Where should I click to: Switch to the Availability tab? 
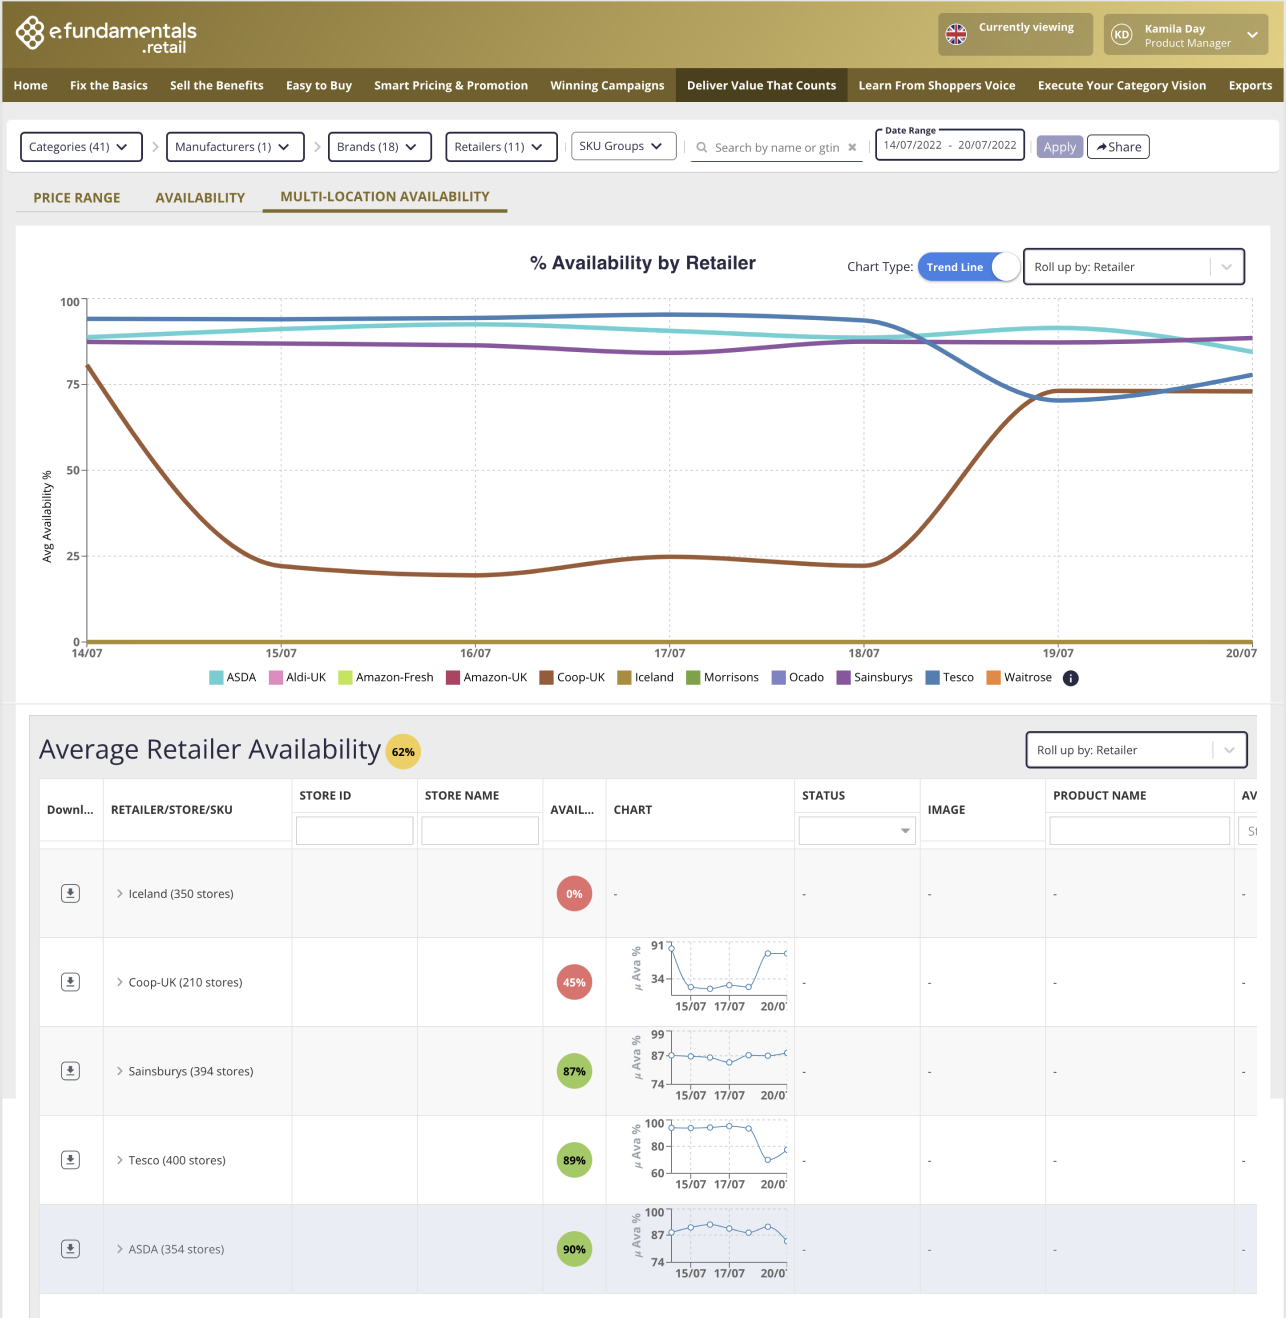click(200, 198)
